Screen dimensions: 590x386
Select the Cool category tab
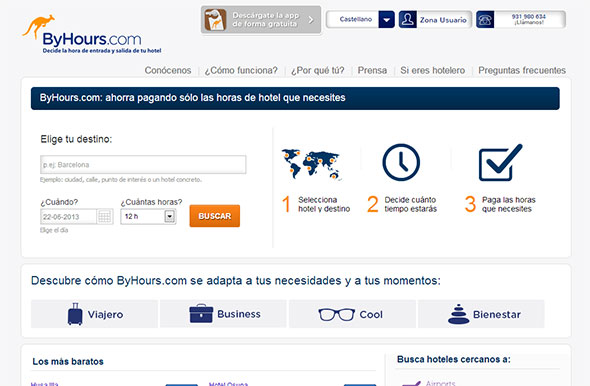pos(352,314)
